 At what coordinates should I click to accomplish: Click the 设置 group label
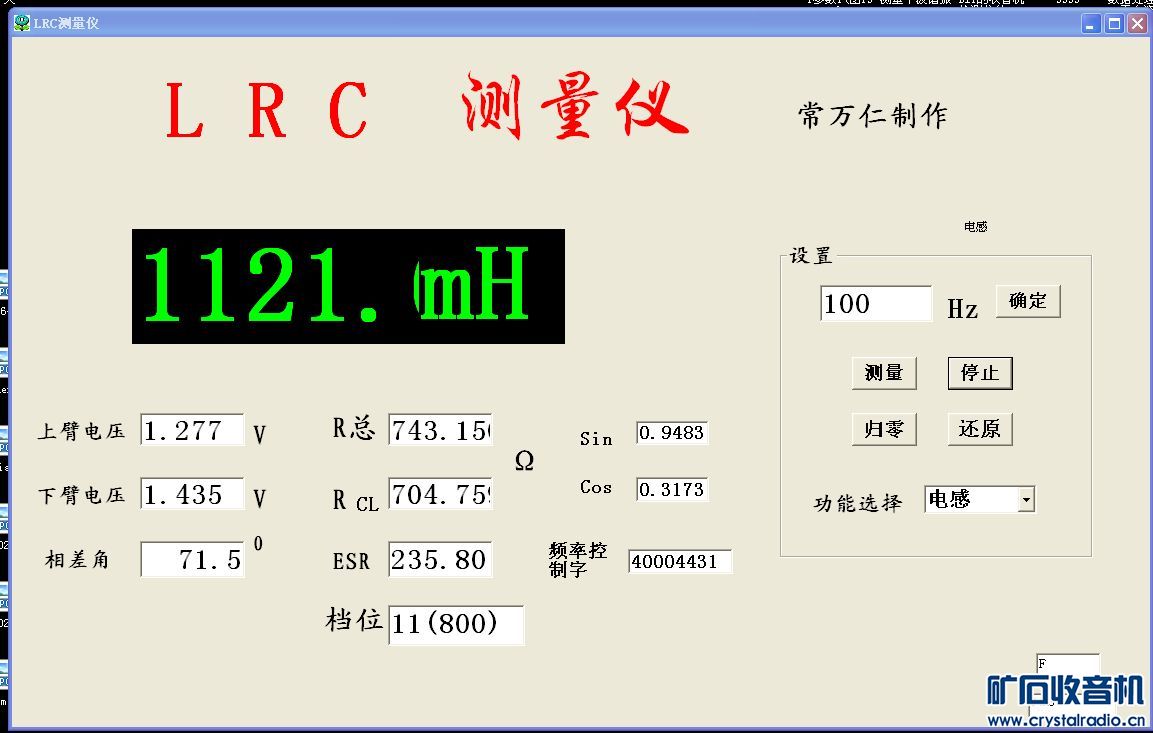click(x=810, y=256)
